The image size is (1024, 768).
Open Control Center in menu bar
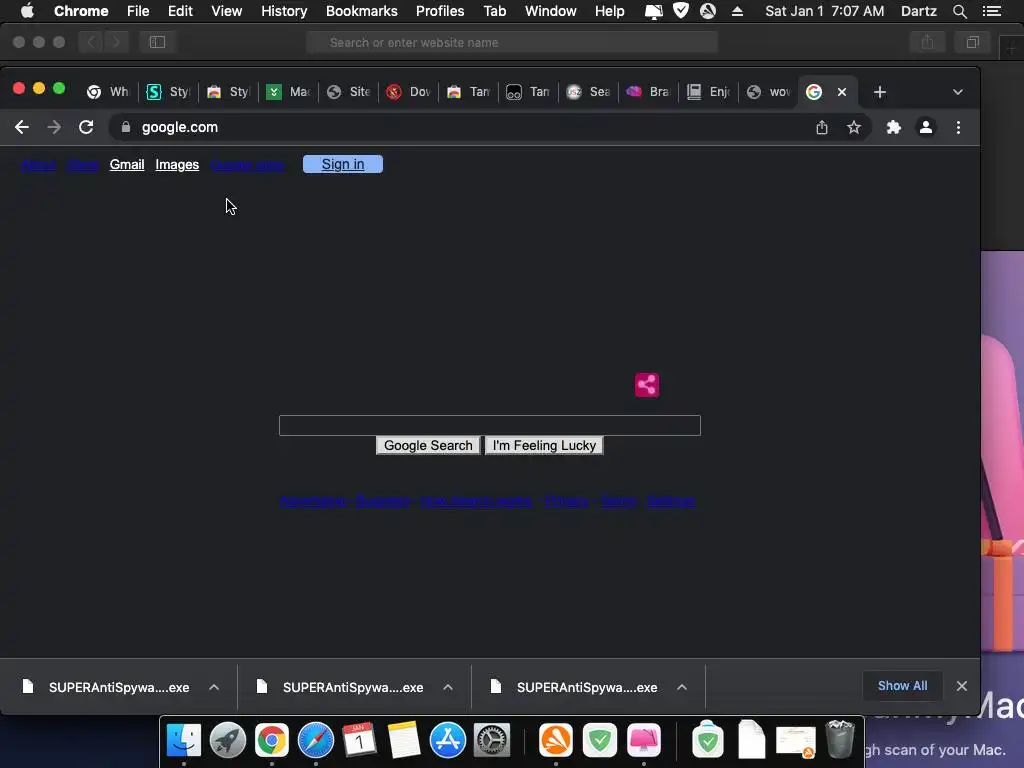[x=991, y=11]
